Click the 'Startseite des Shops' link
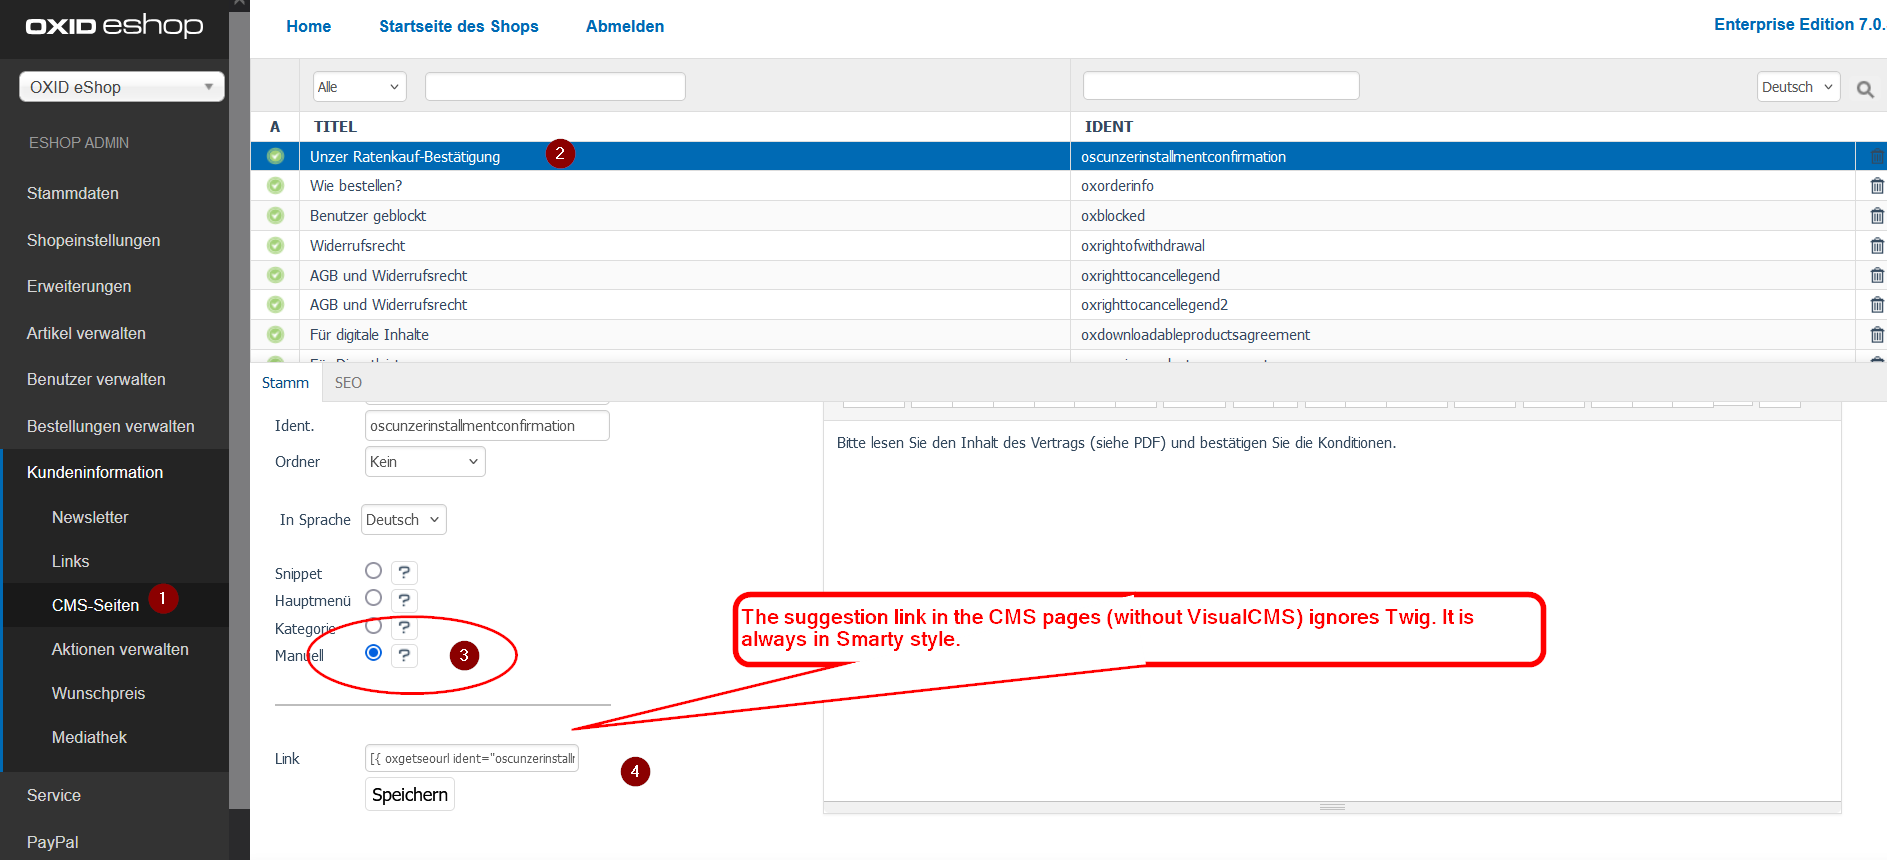This screenshot has height=860, width=1887. click(458, 26)
